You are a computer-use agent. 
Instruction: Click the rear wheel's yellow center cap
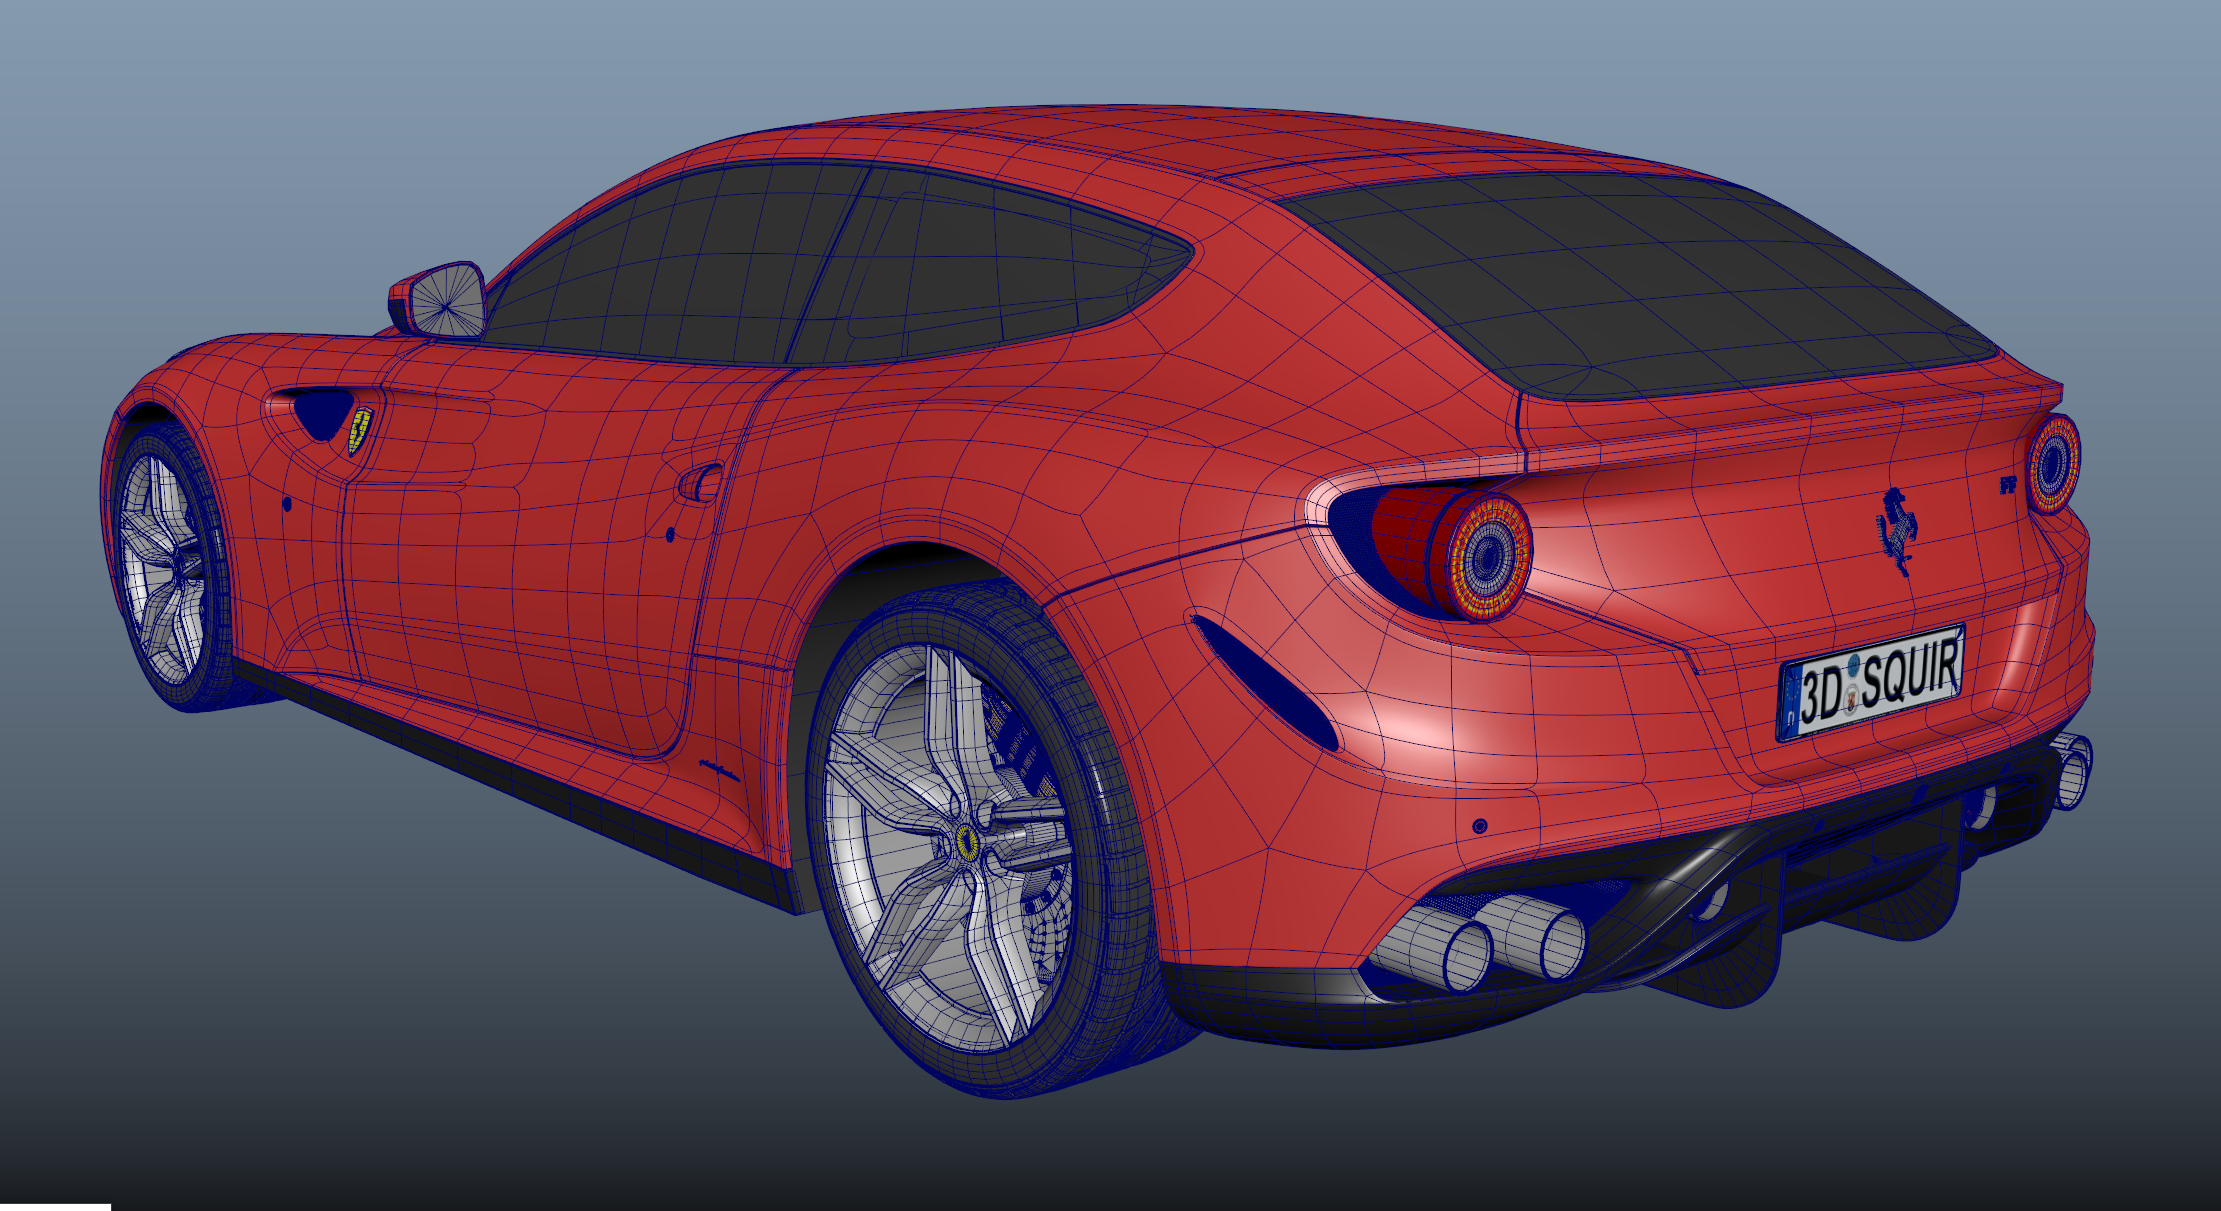pyautogui.click(x=966, y=842)
